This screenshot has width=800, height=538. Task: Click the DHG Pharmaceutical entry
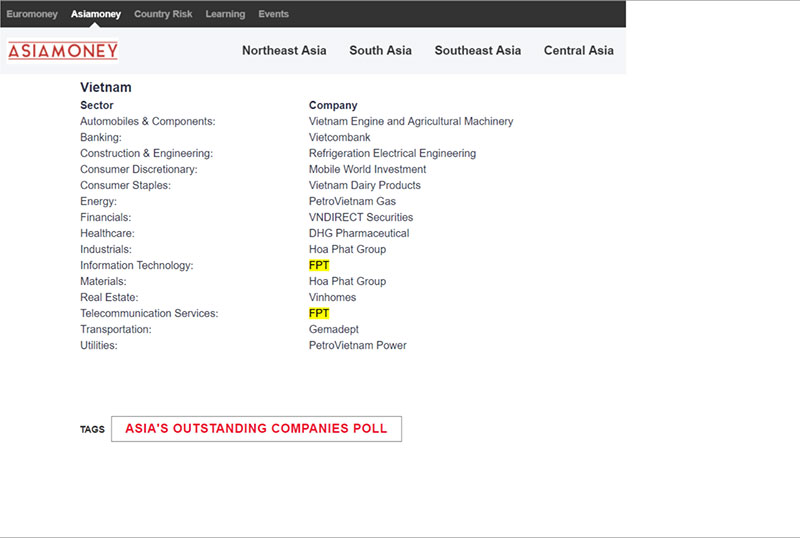[358, 233]
